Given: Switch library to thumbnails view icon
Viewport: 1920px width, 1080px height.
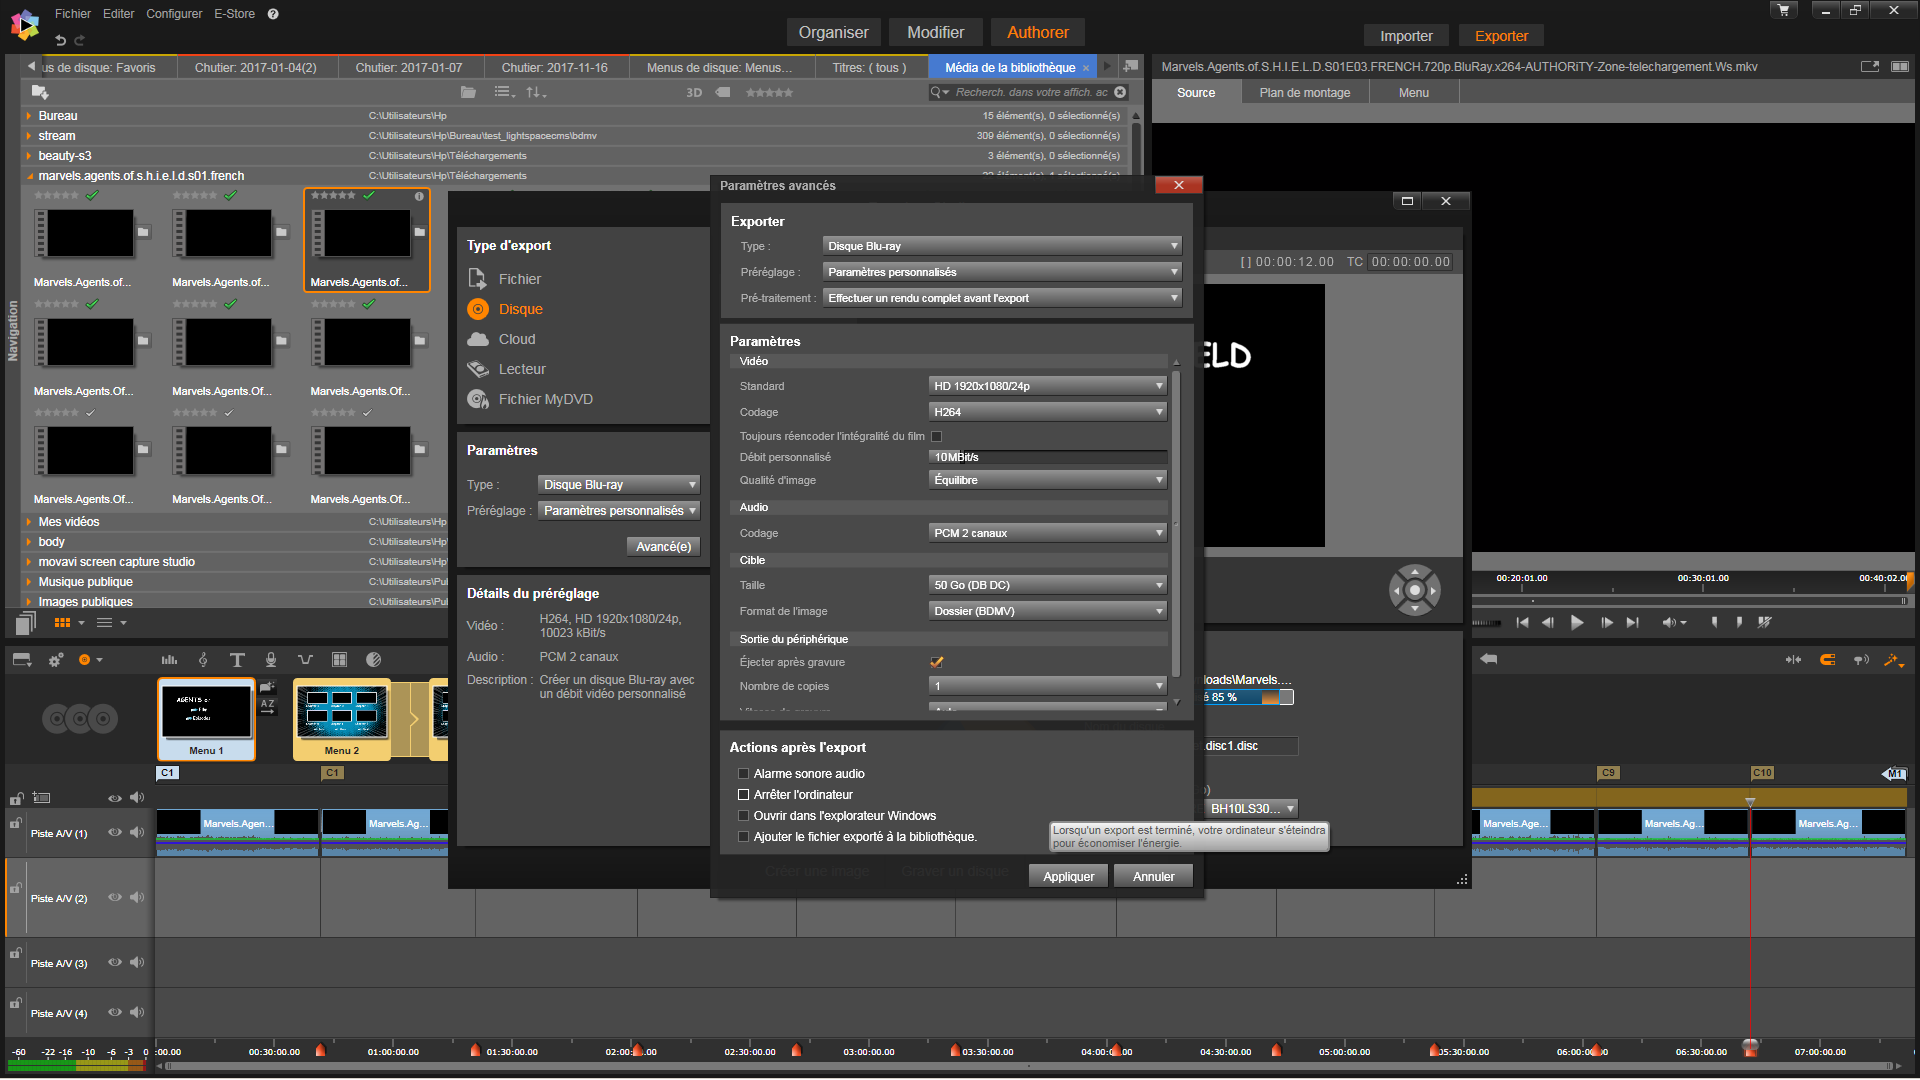Looking at the screenshot, I should (62, 622).
